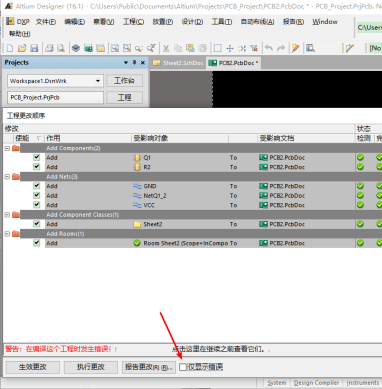Click the 受影响文档 column header
This screenshot has height=389, width=382.
pos(307,138)
